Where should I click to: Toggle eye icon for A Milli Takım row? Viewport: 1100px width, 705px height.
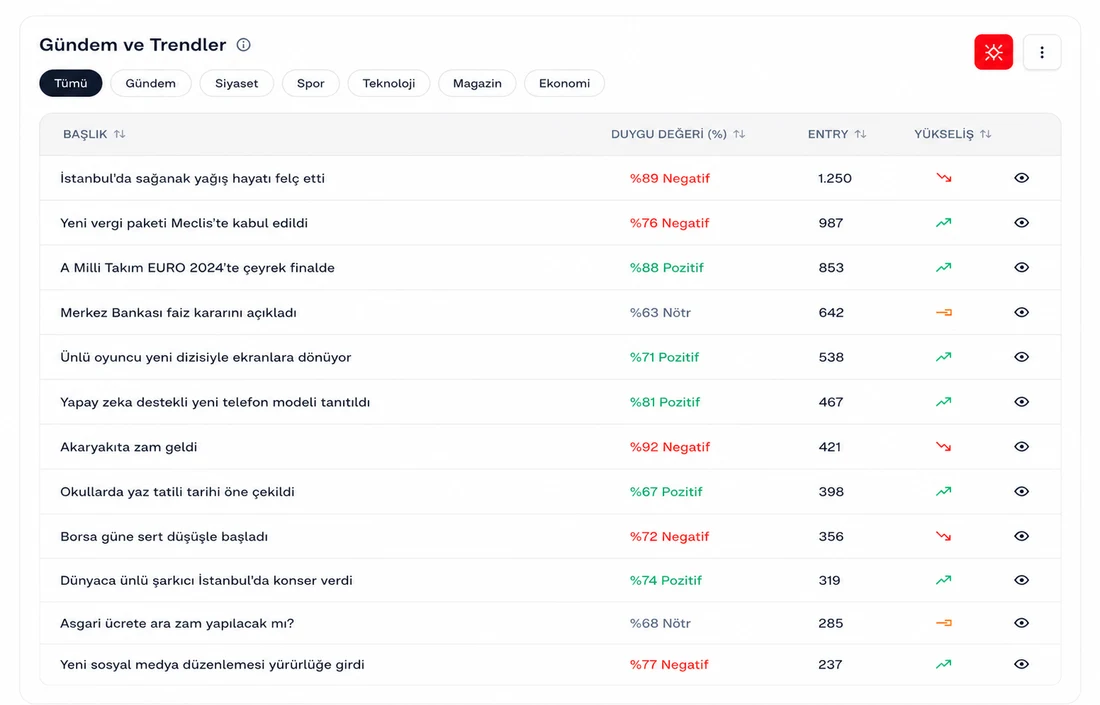[1021, 267]
